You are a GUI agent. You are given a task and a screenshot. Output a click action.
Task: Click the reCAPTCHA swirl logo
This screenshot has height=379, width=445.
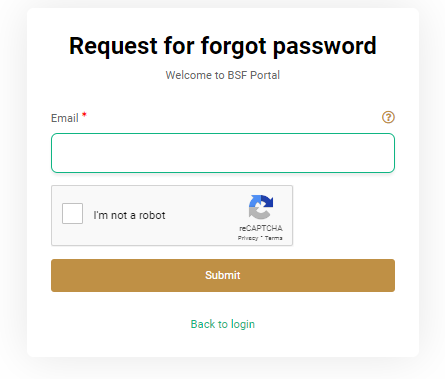(x=261, y=207)
